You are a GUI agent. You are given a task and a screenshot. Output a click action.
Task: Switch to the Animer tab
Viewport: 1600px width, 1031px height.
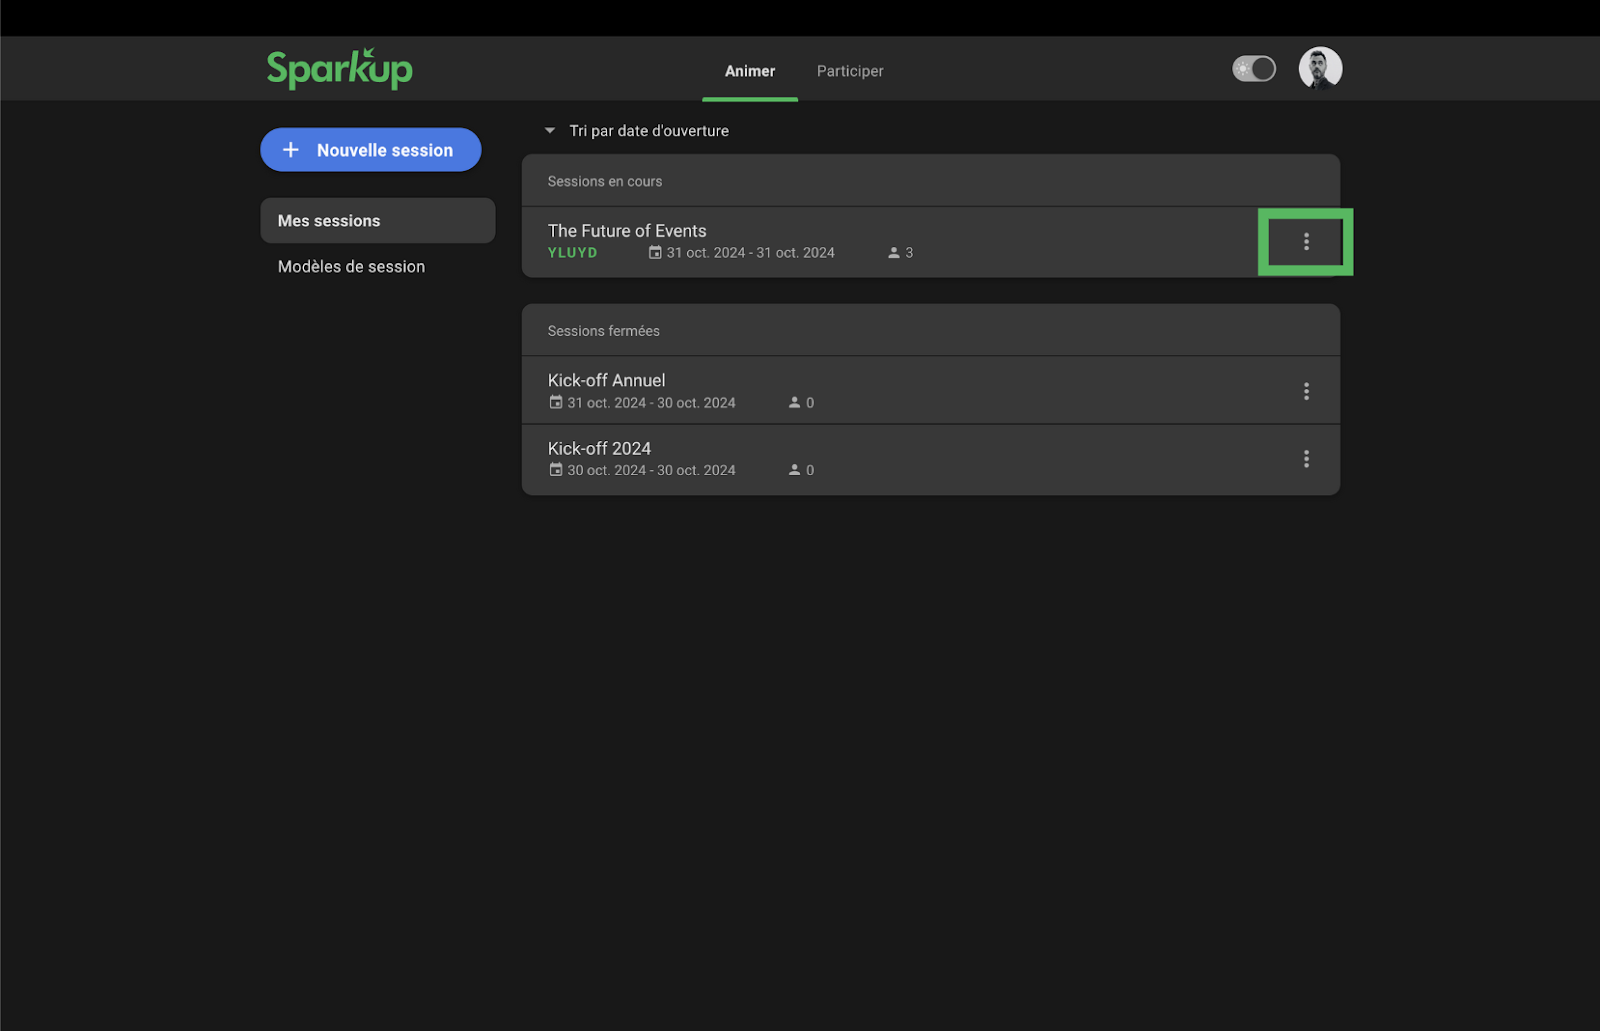749,71
